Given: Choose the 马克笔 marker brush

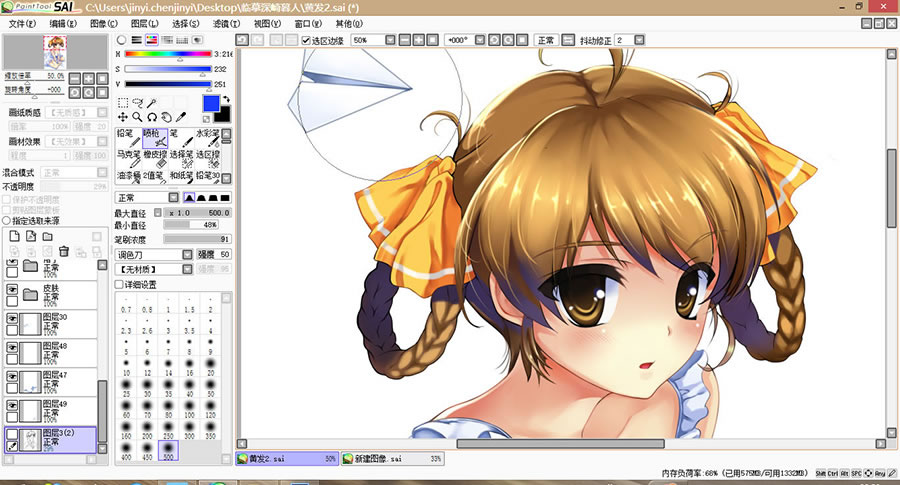Looking at the screenshot, I should pos(128,159).
